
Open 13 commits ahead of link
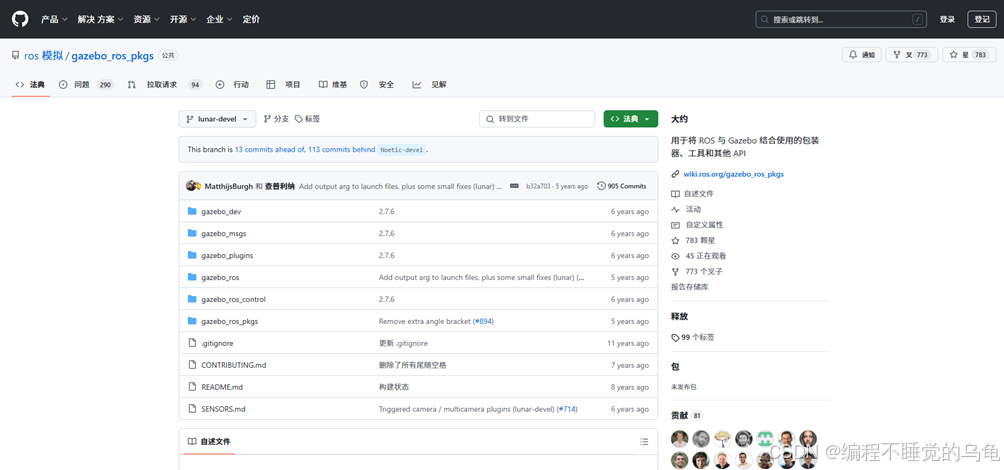[x=270, y=149]
